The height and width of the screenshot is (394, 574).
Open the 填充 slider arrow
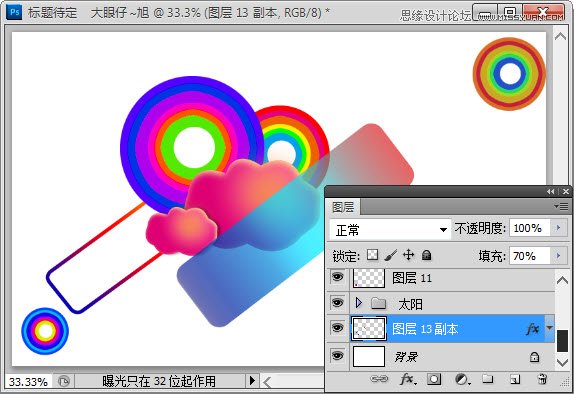(559, 255)
